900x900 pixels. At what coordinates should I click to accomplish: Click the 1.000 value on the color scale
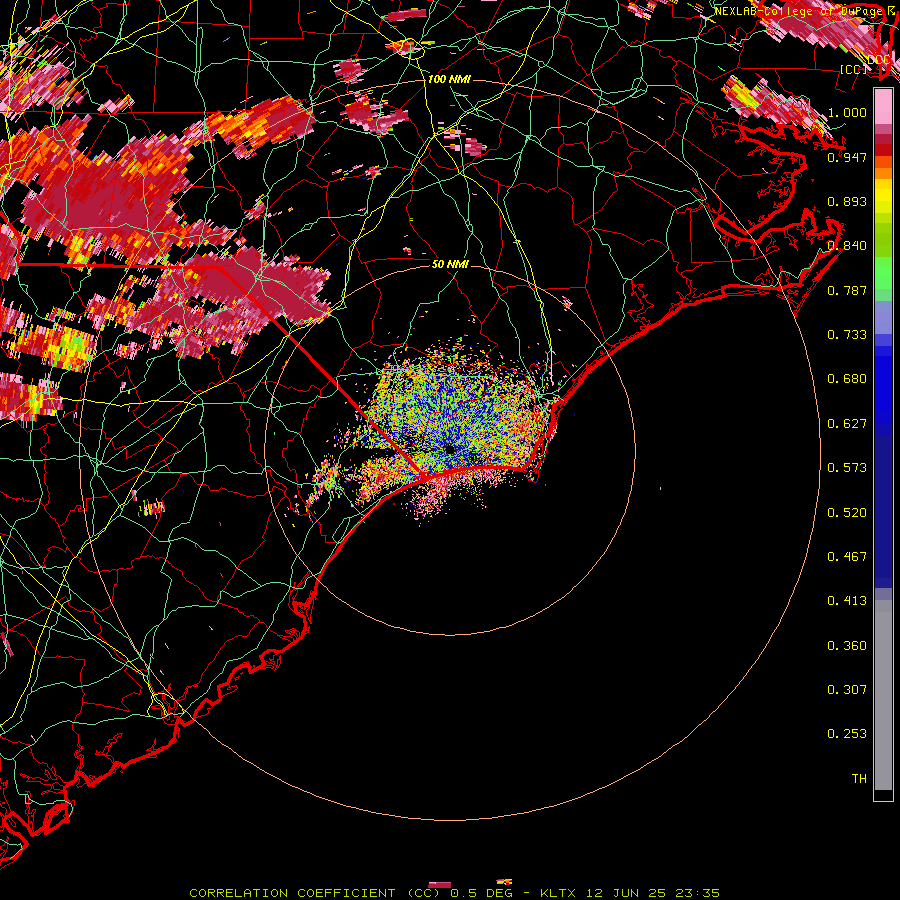coord(847,112)
